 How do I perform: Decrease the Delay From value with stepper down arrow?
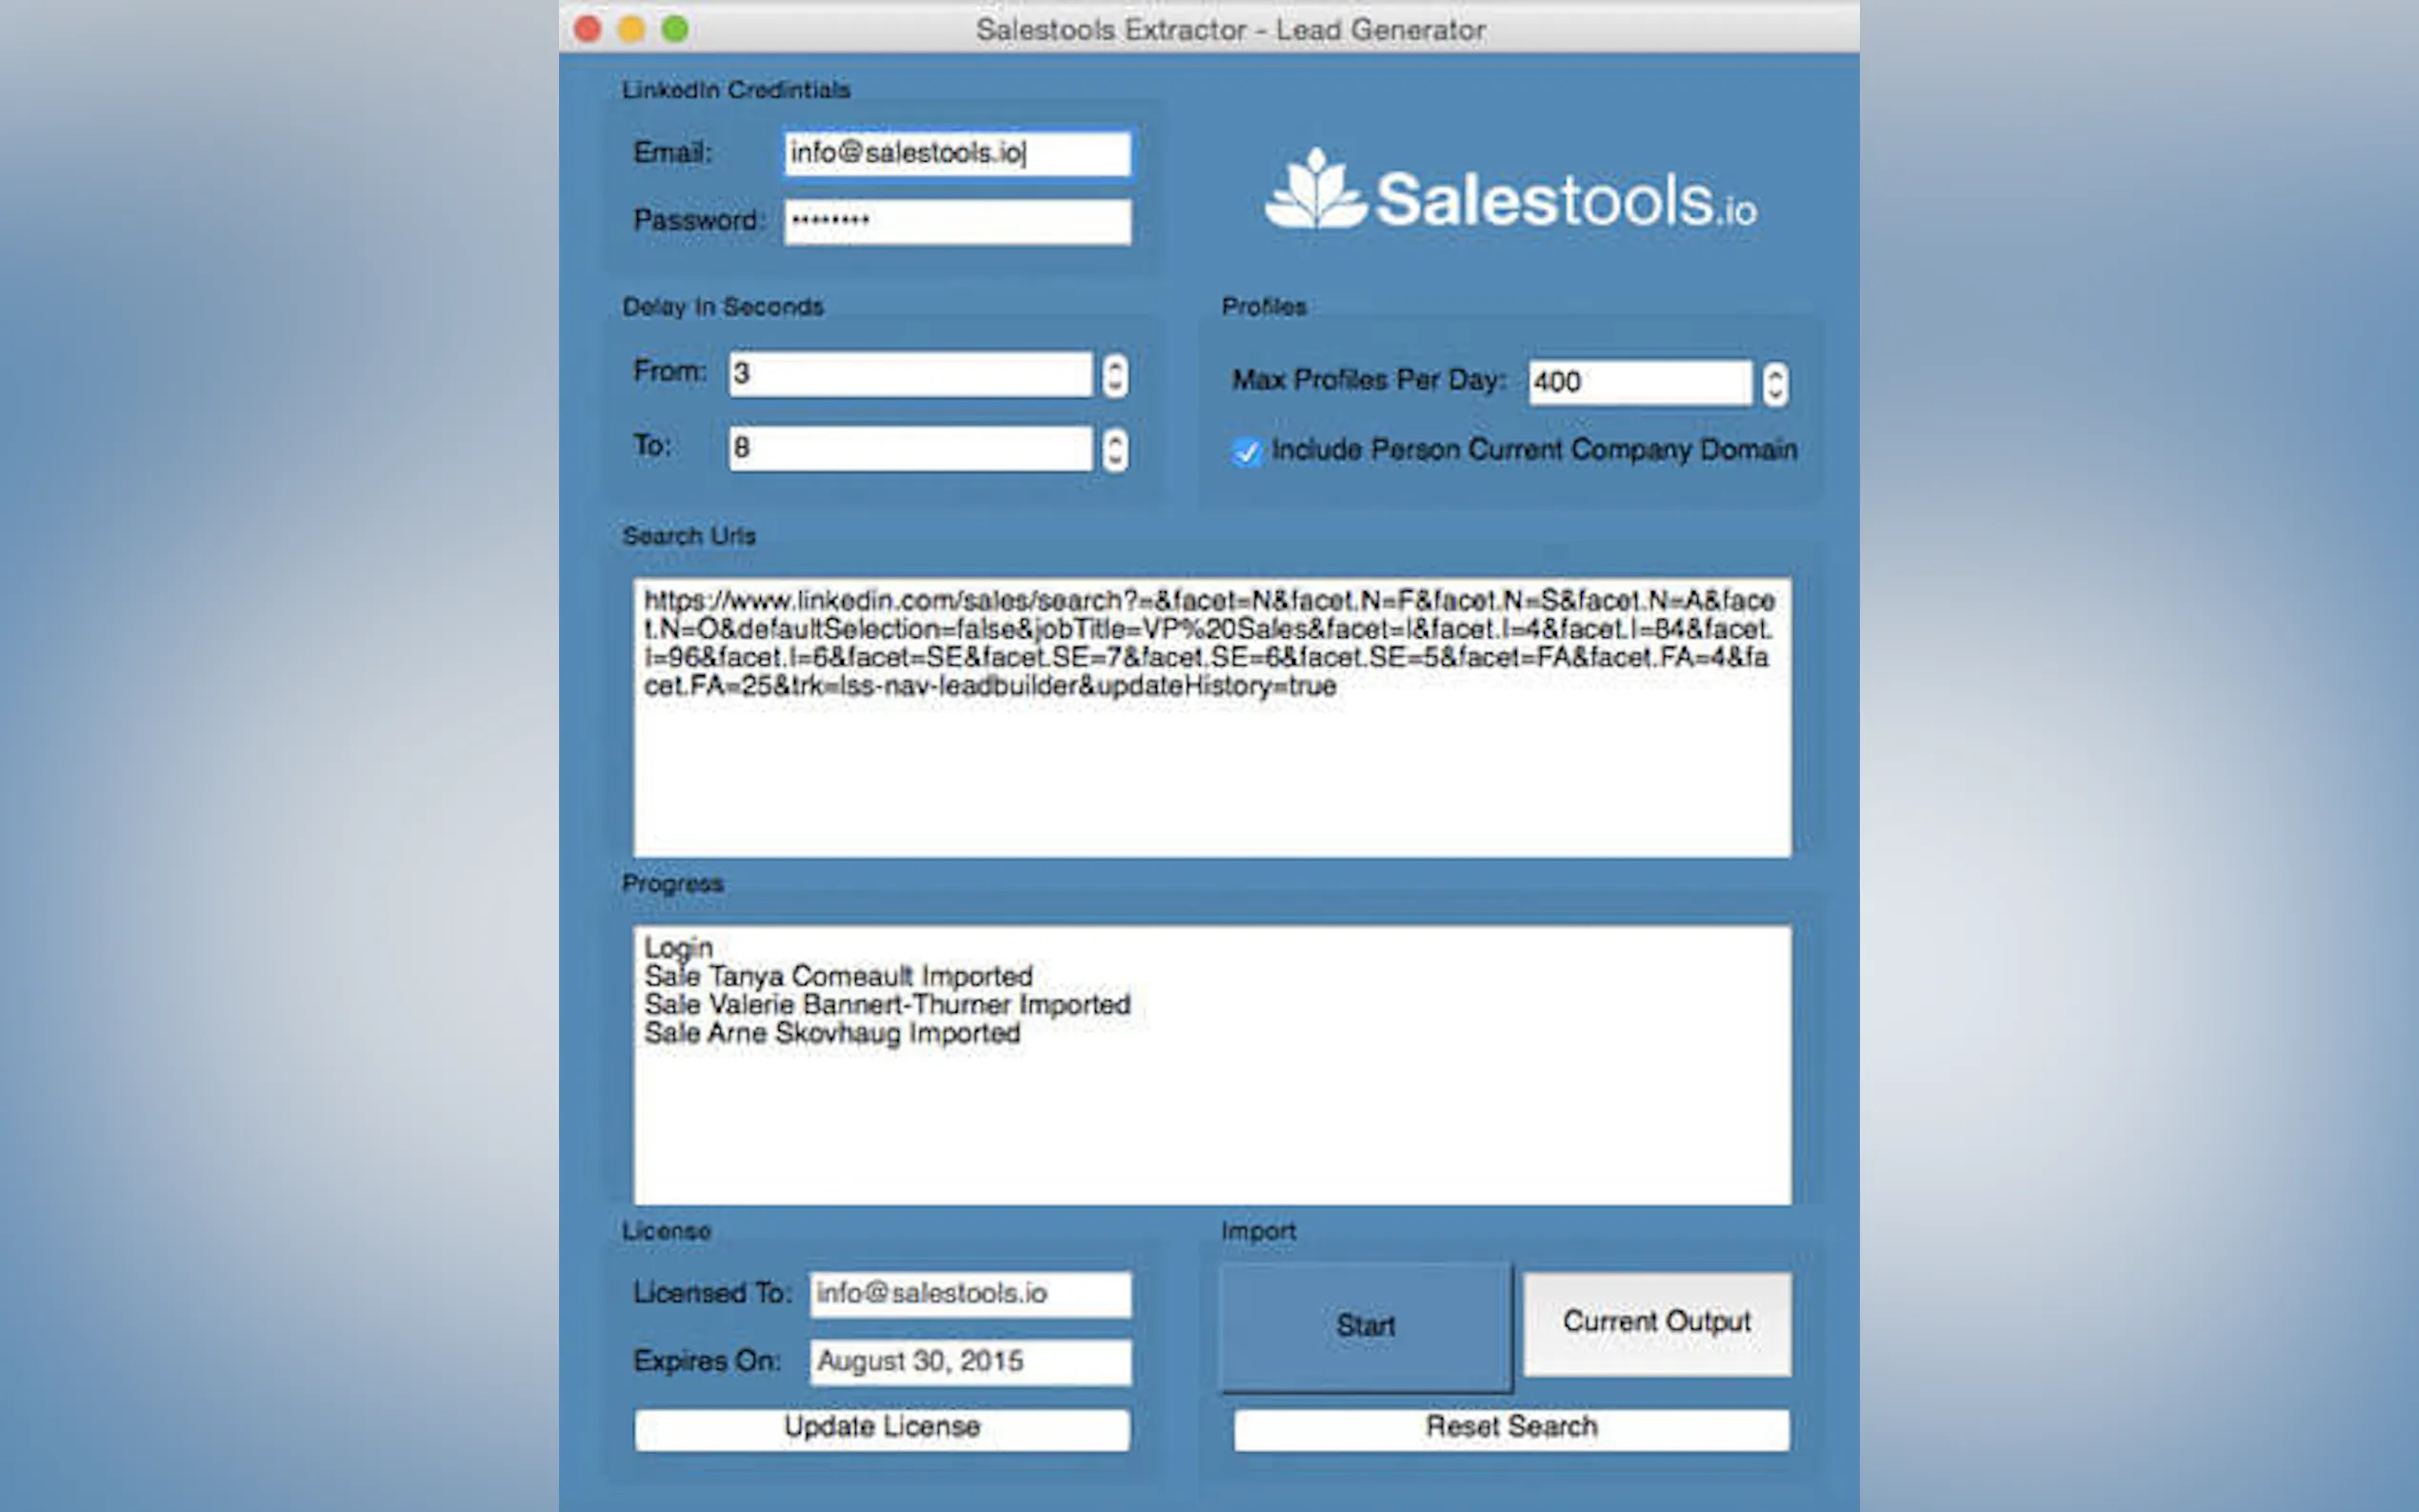click(1115, 386)
